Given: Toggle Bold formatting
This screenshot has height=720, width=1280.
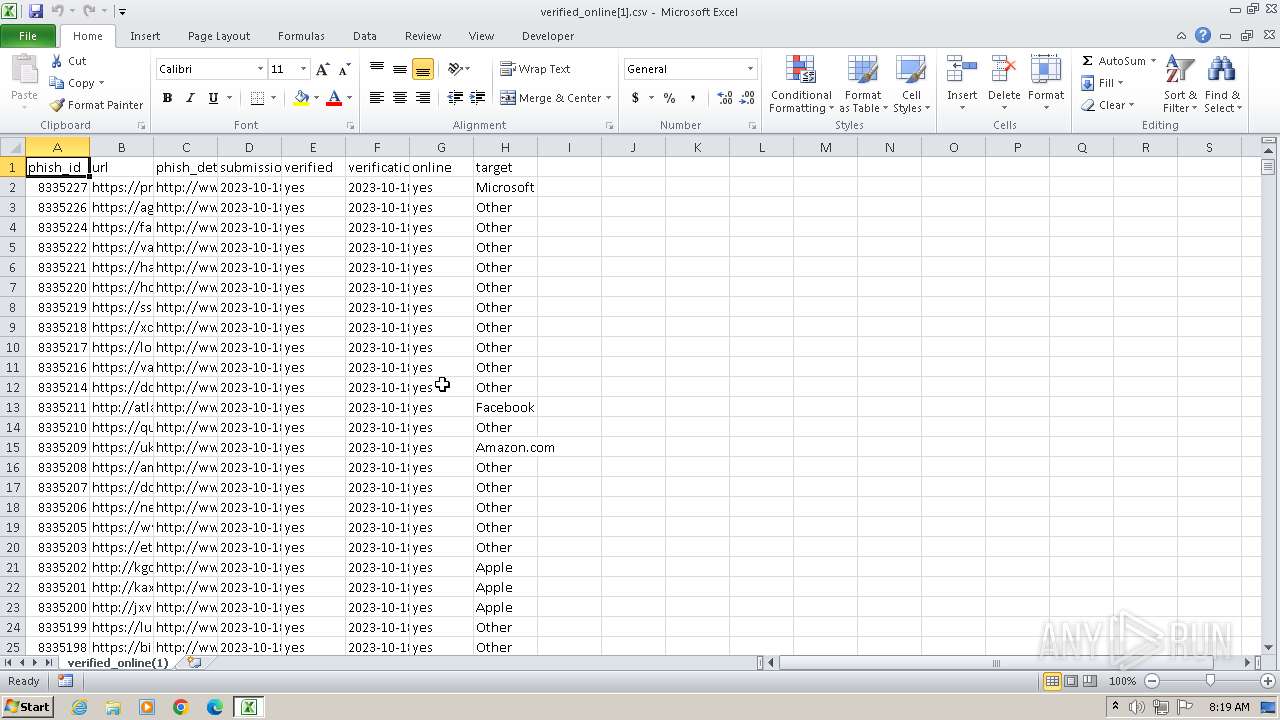Looking at the screenshot, I should [167, 98].
